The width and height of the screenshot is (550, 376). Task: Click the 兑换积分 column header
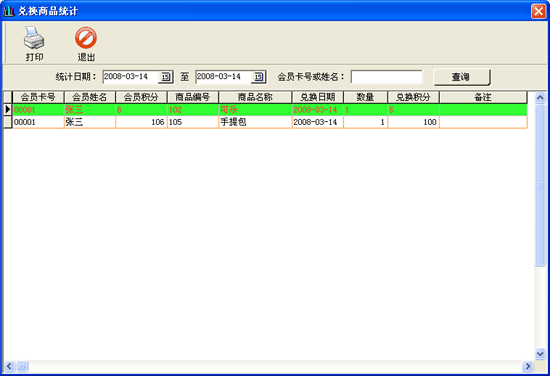(413, 97)
